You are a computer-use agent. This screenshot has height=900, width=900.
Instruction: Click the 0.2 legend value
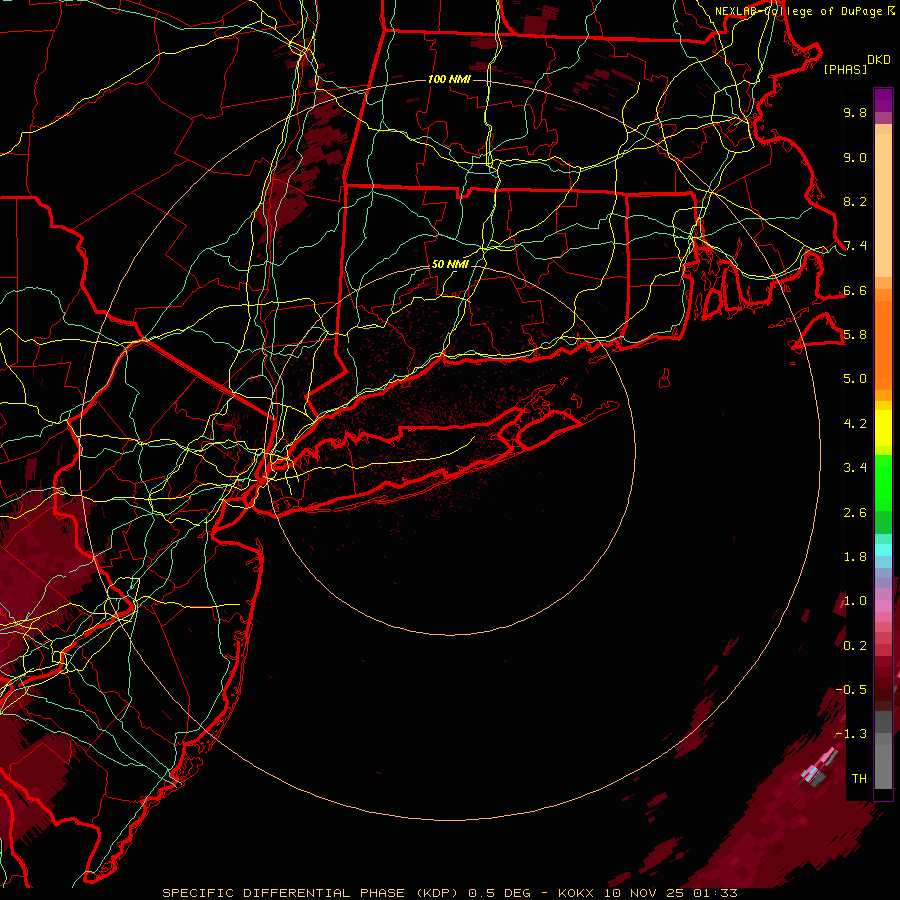point(855,645)
